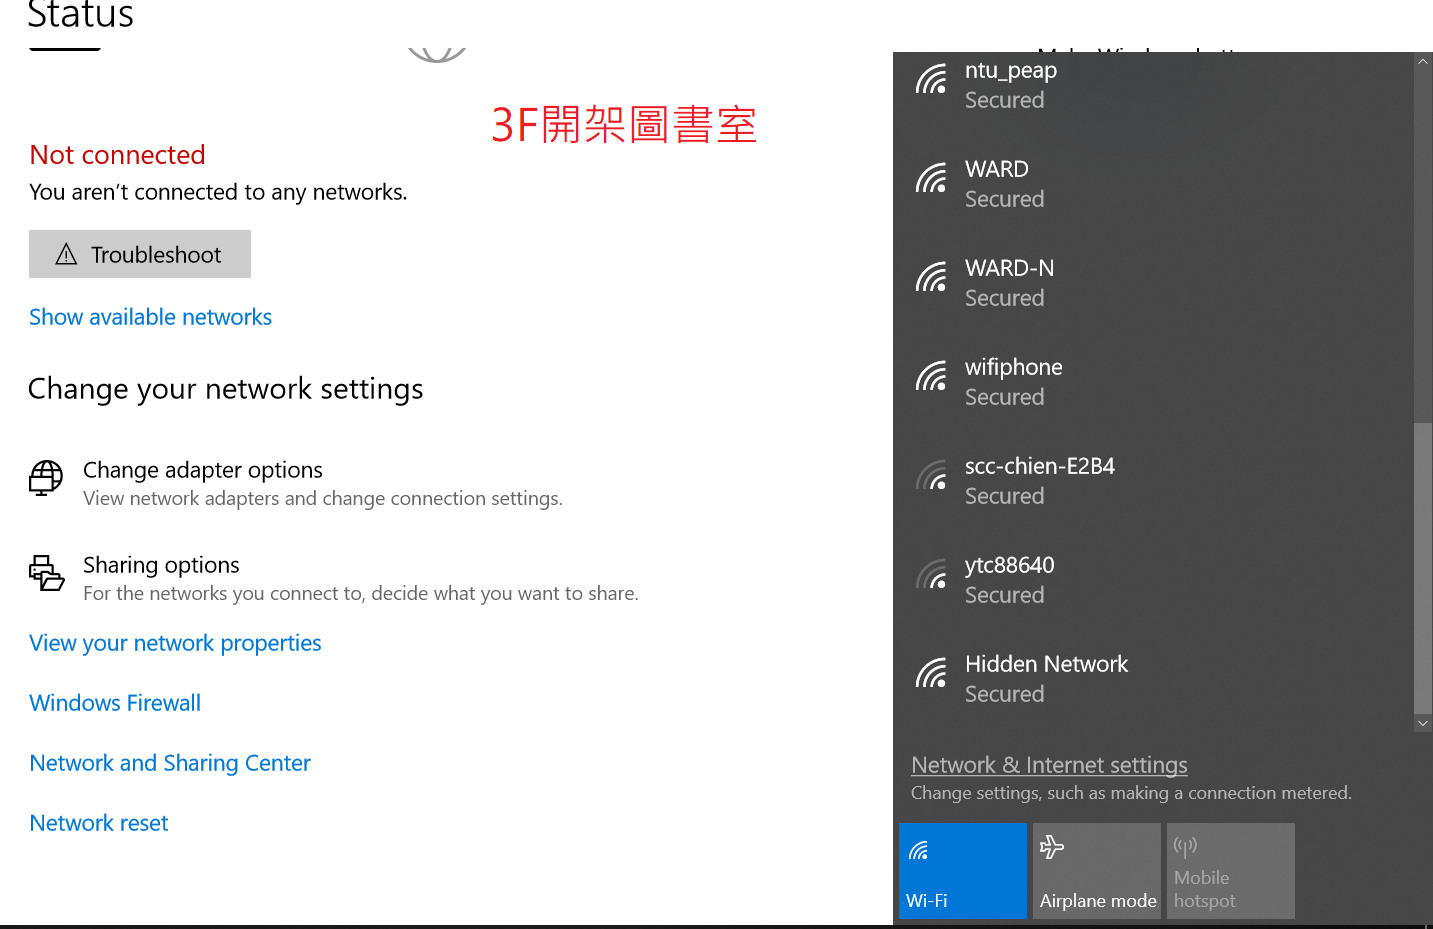
Task: Toggle the Wi-Fi quick action tile
Action: 962,870
